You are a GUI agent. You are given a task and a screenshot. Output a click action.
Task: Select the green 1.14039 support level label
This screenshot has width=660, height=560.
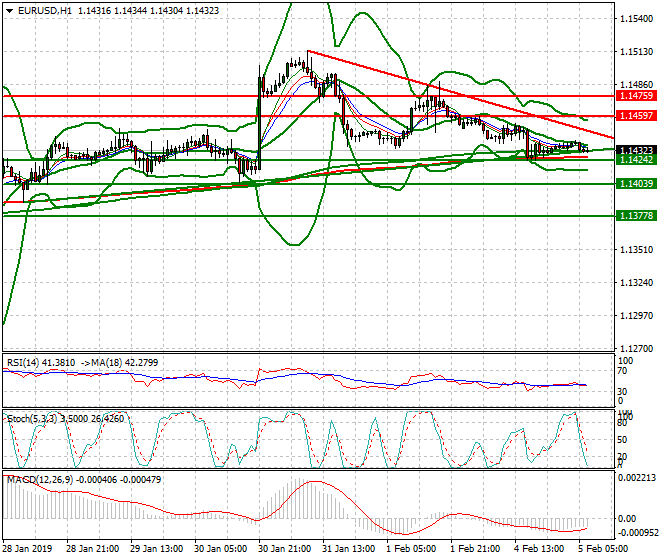pyautogui.click(x=636, y=184)
